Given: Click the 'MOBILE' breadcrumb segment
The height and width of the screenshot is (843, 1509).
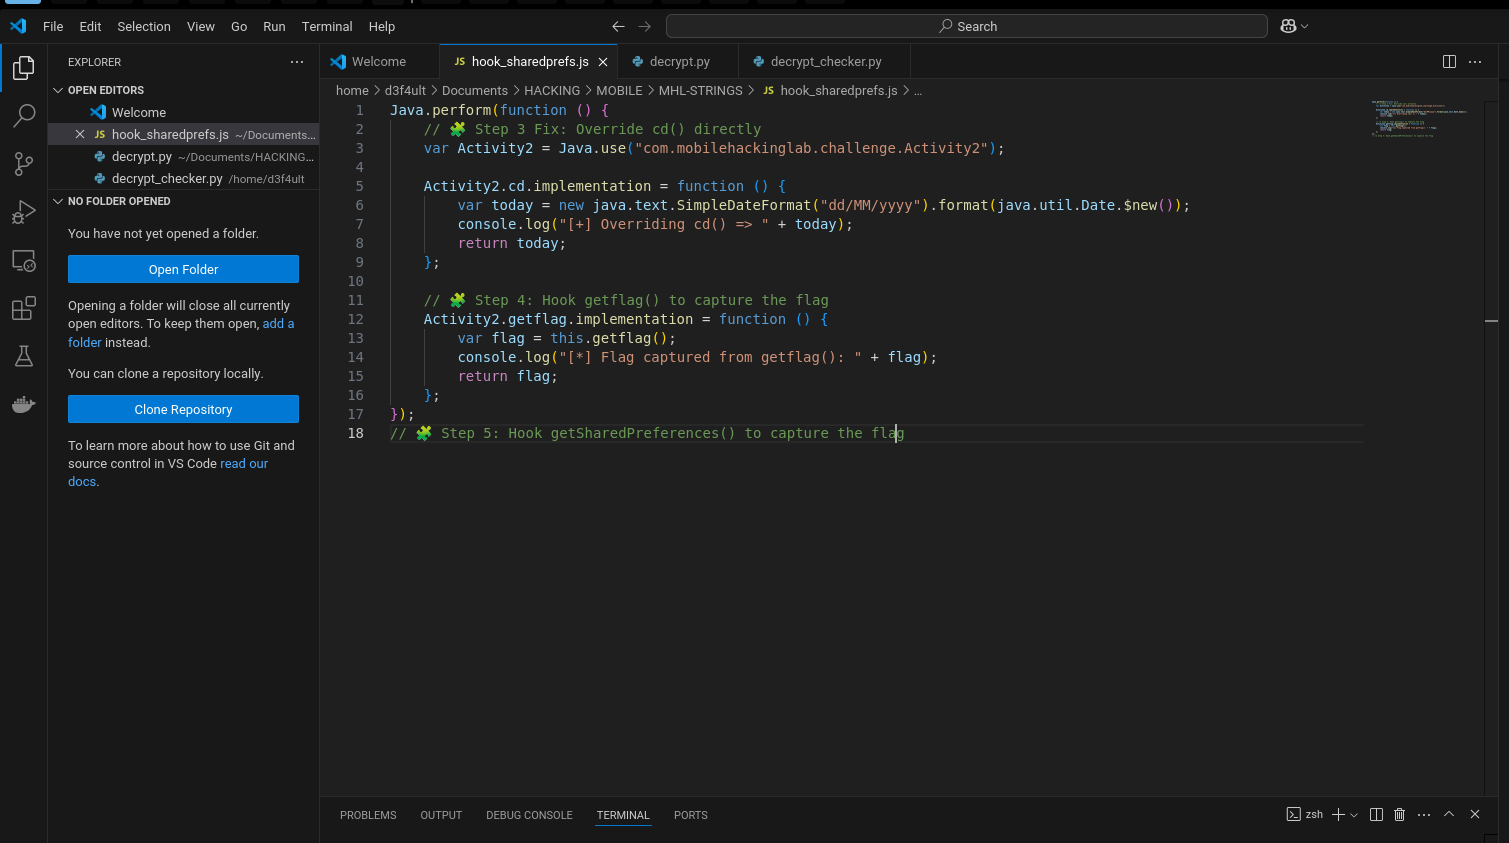Looking at the screenshot, I should click(619, 90).
